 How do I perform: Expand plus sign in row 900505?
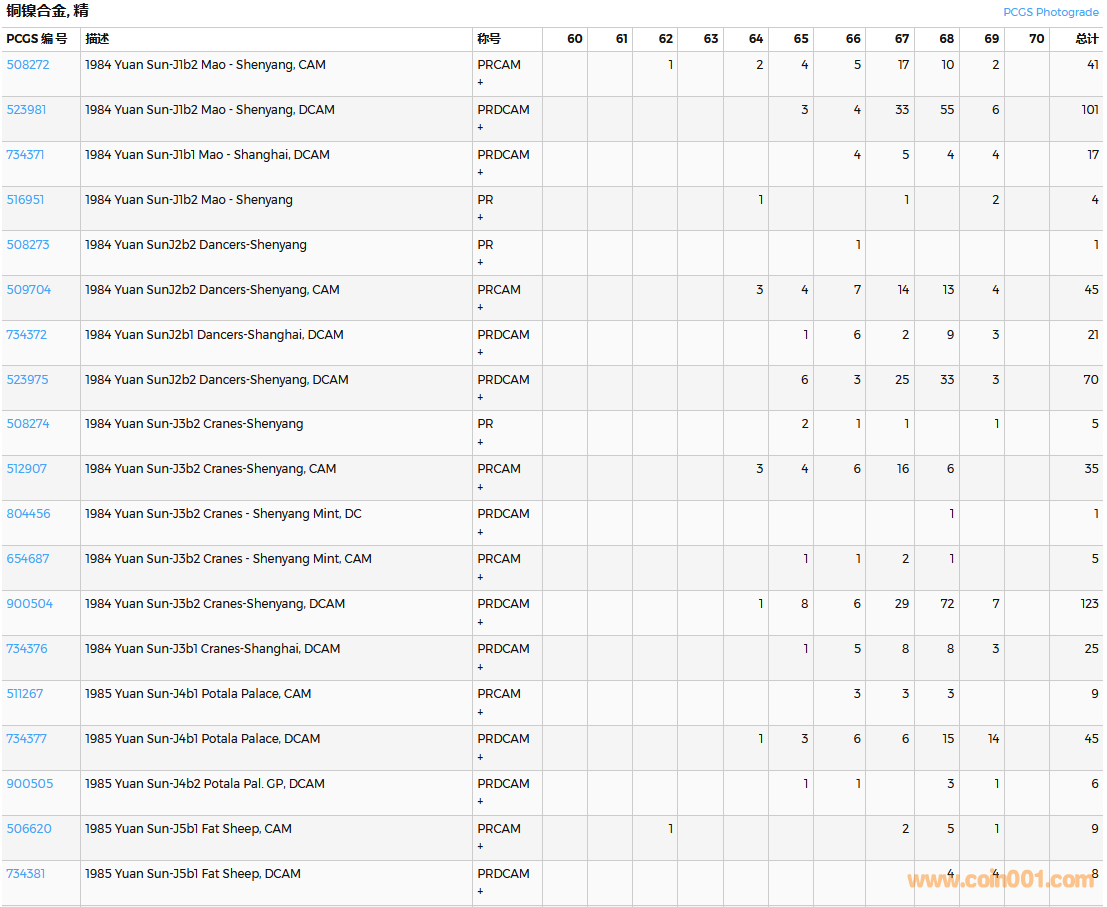click(480, 802)
